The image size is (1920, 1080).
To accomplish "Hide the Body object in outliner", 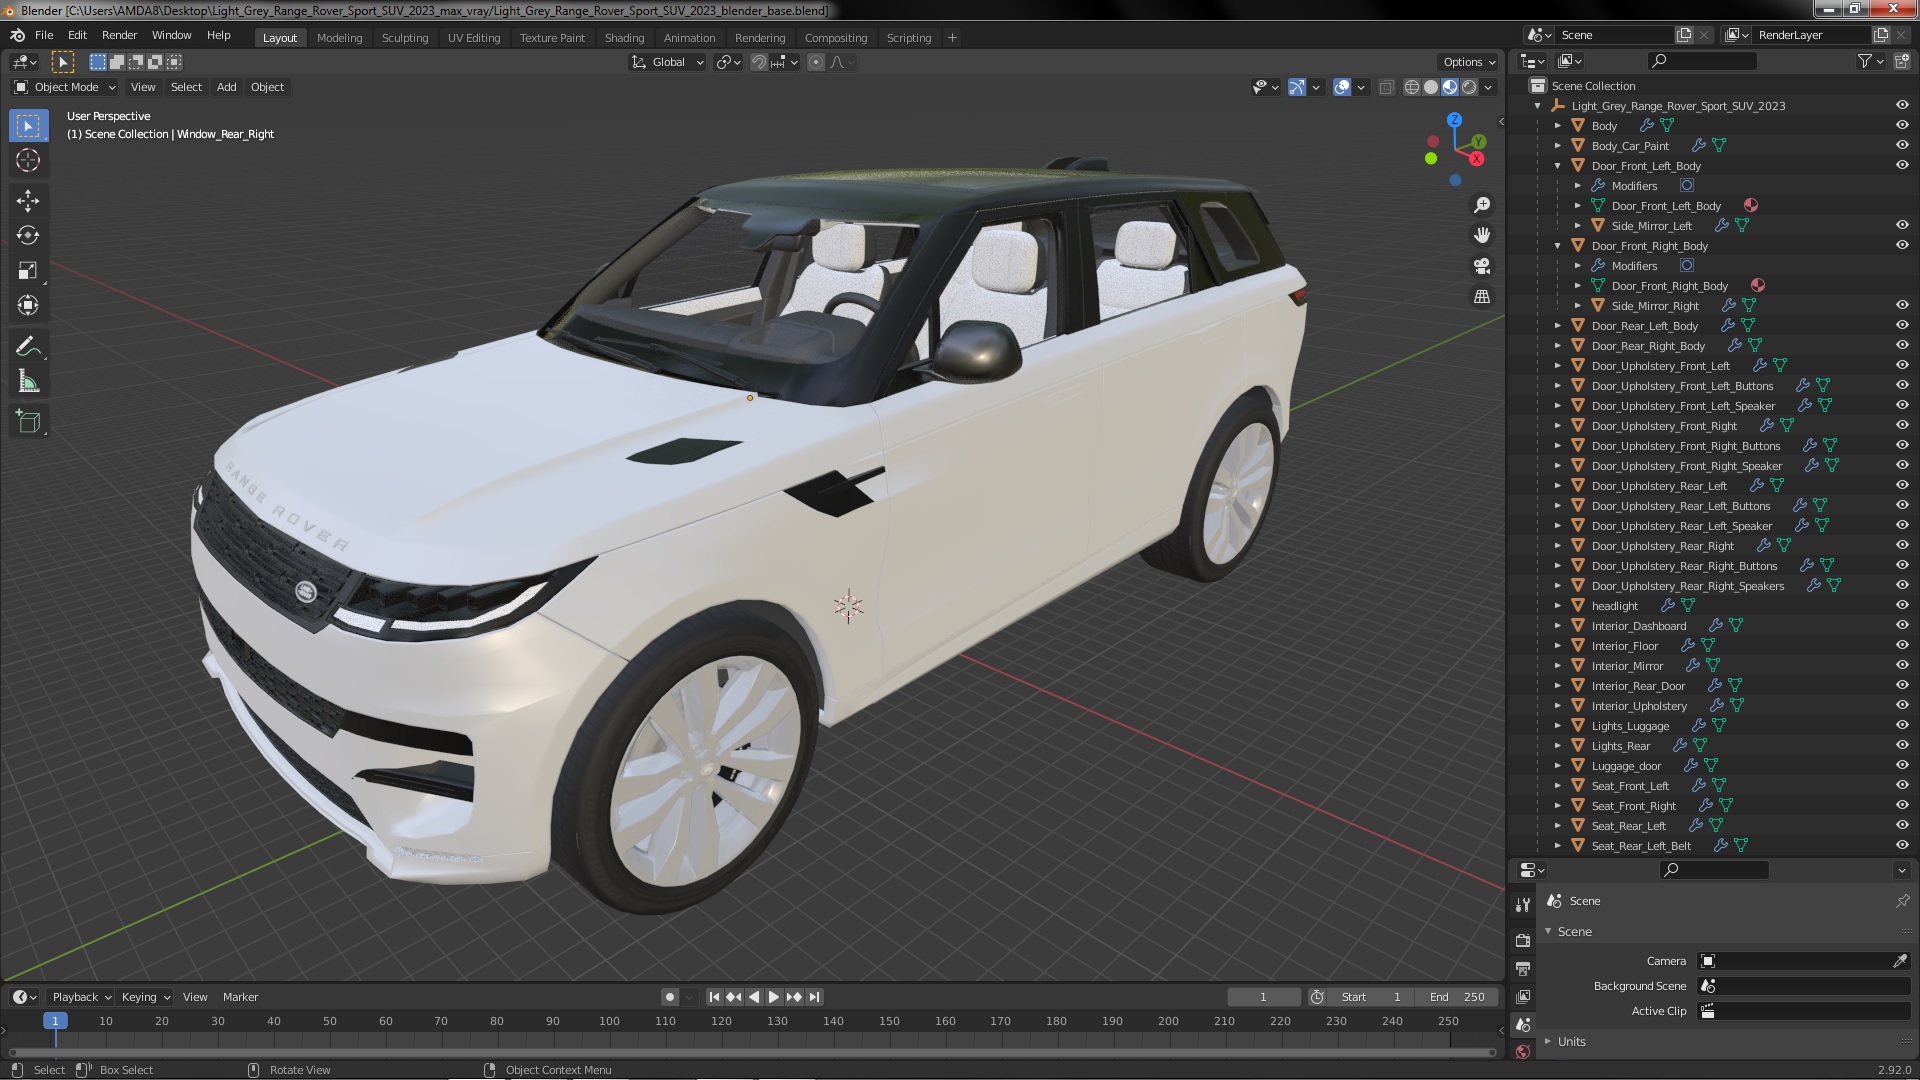I will 1902,125.
